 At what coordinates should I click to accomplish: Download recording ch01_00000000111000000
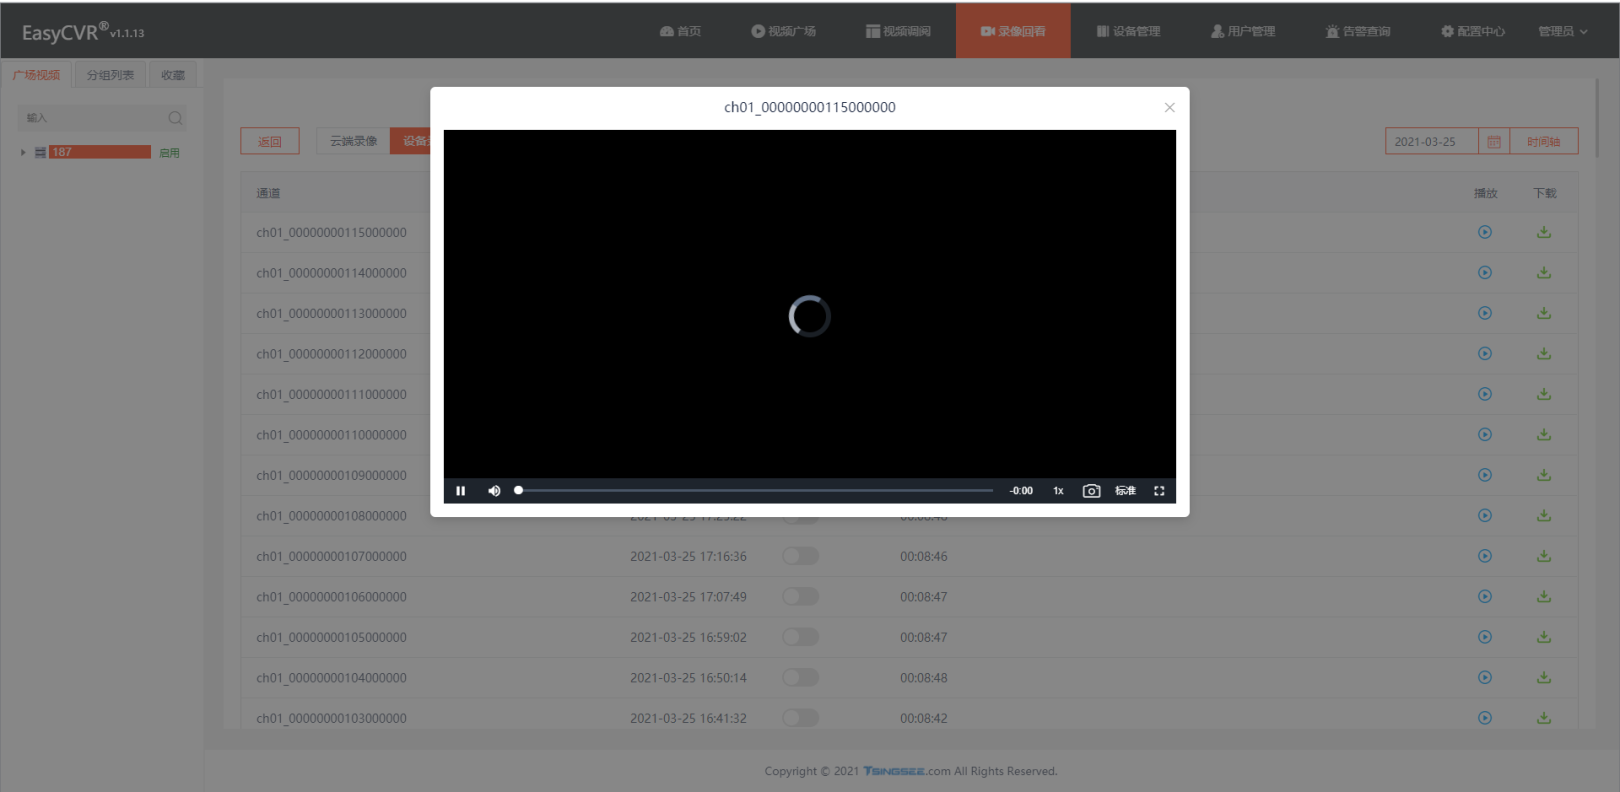(1544, 394)
